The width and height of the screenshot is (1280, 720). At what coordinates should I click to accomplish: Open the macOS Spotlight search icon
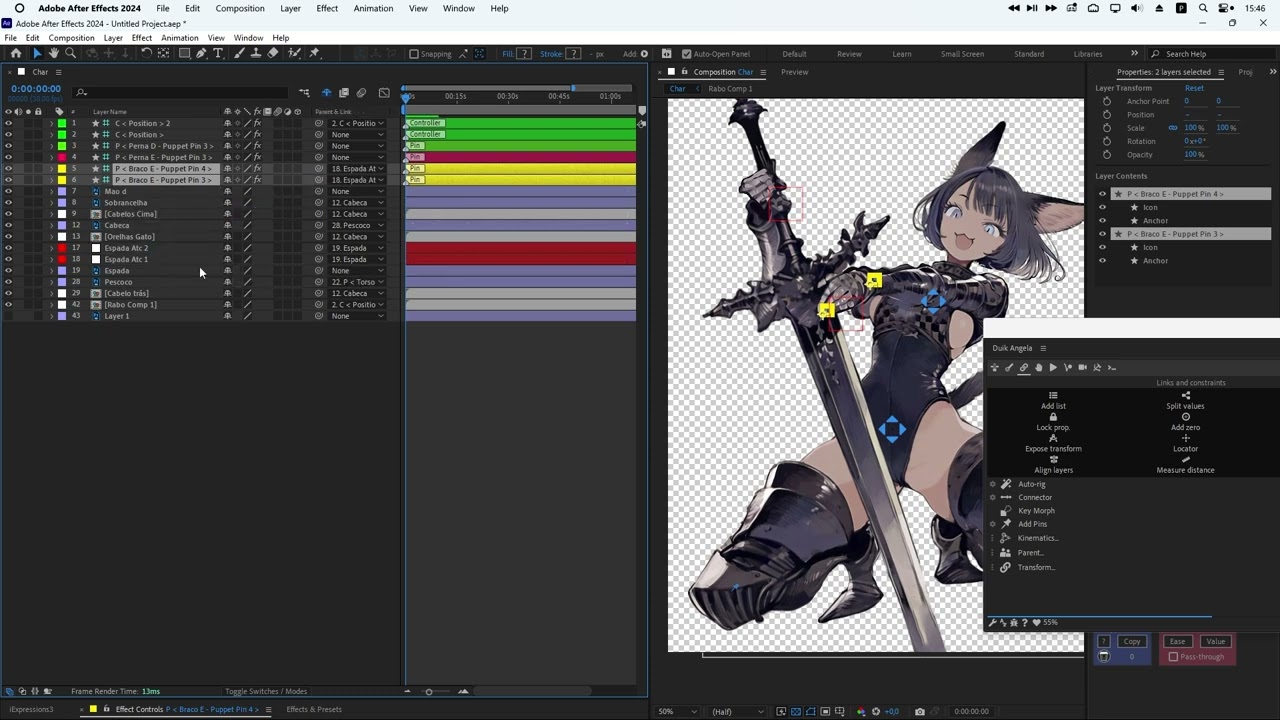click(x=1203, y=8)
